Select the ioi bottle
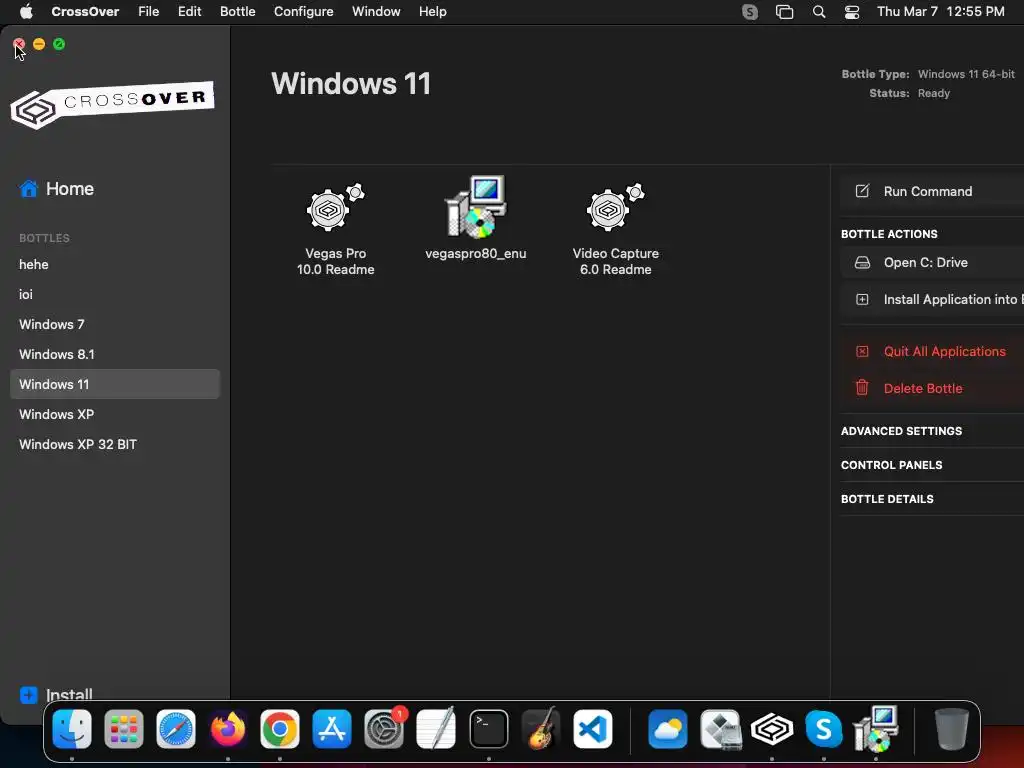 click(115, 295)
